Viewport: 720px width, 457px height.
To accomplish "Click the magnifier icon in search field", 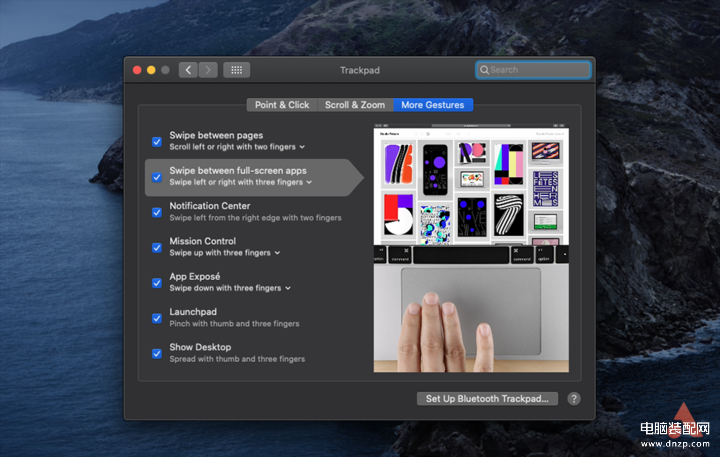I will [x=484, y=70].
